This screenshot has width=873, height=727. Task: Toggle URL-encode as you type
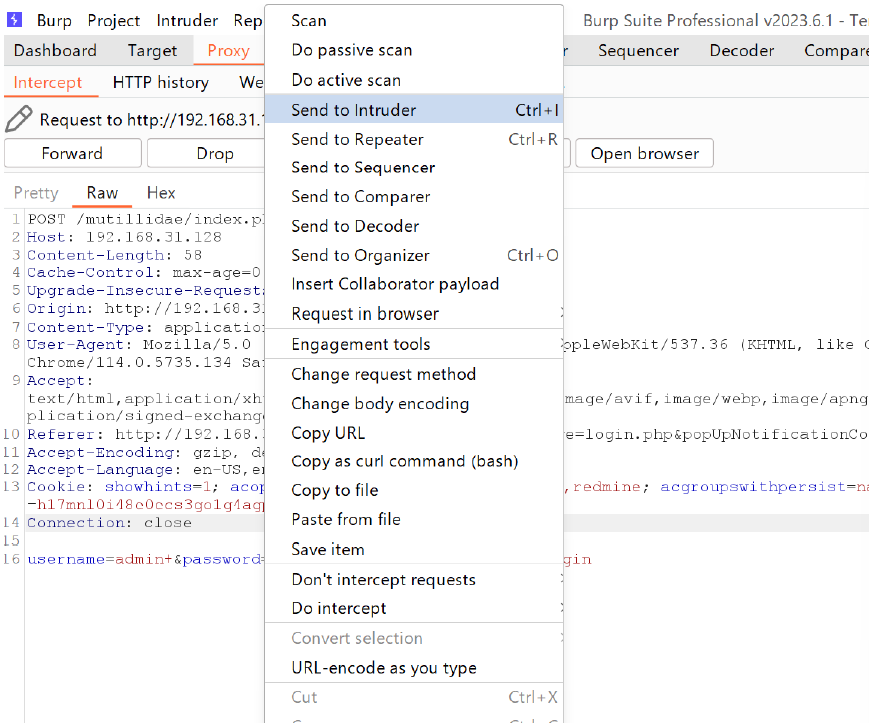pos(414,667)
